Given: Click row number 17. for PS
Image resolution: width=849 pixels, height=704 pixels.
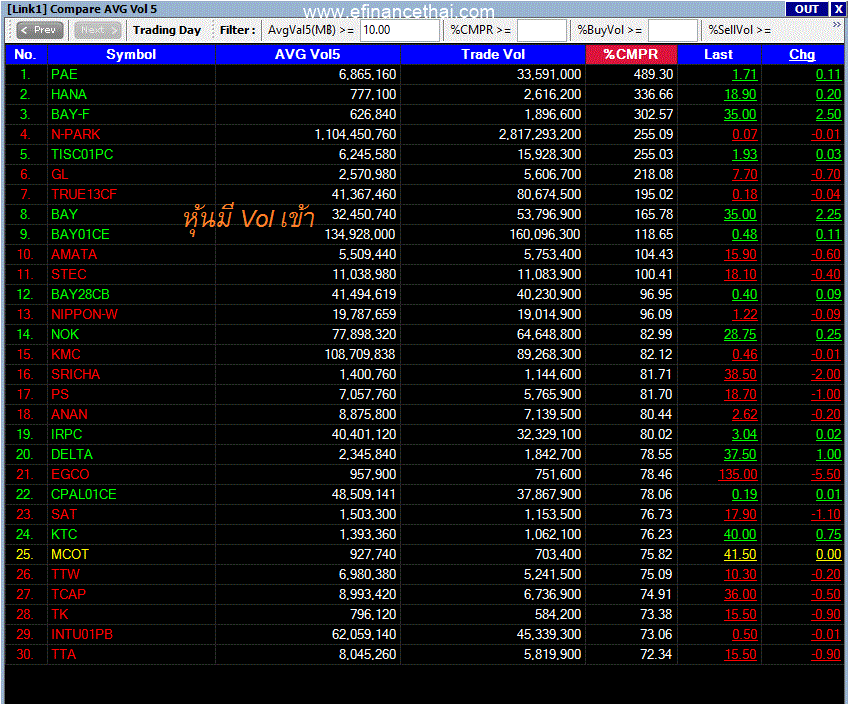Looking at the screenshot, I should [25, 395].
